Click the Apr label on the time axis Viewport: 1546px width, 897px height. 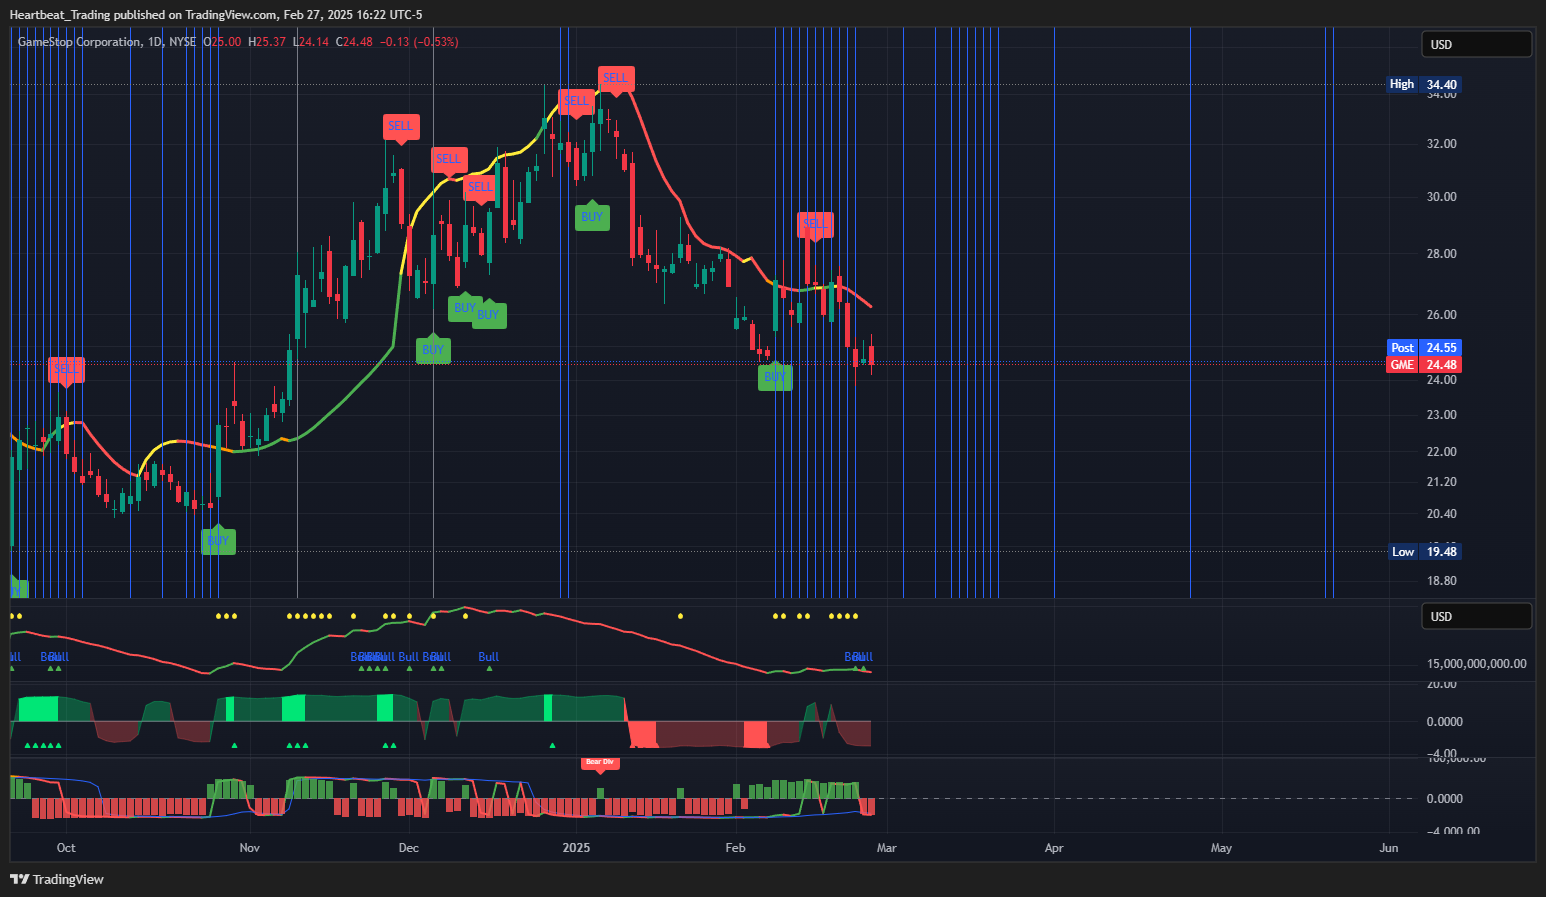1054,848
